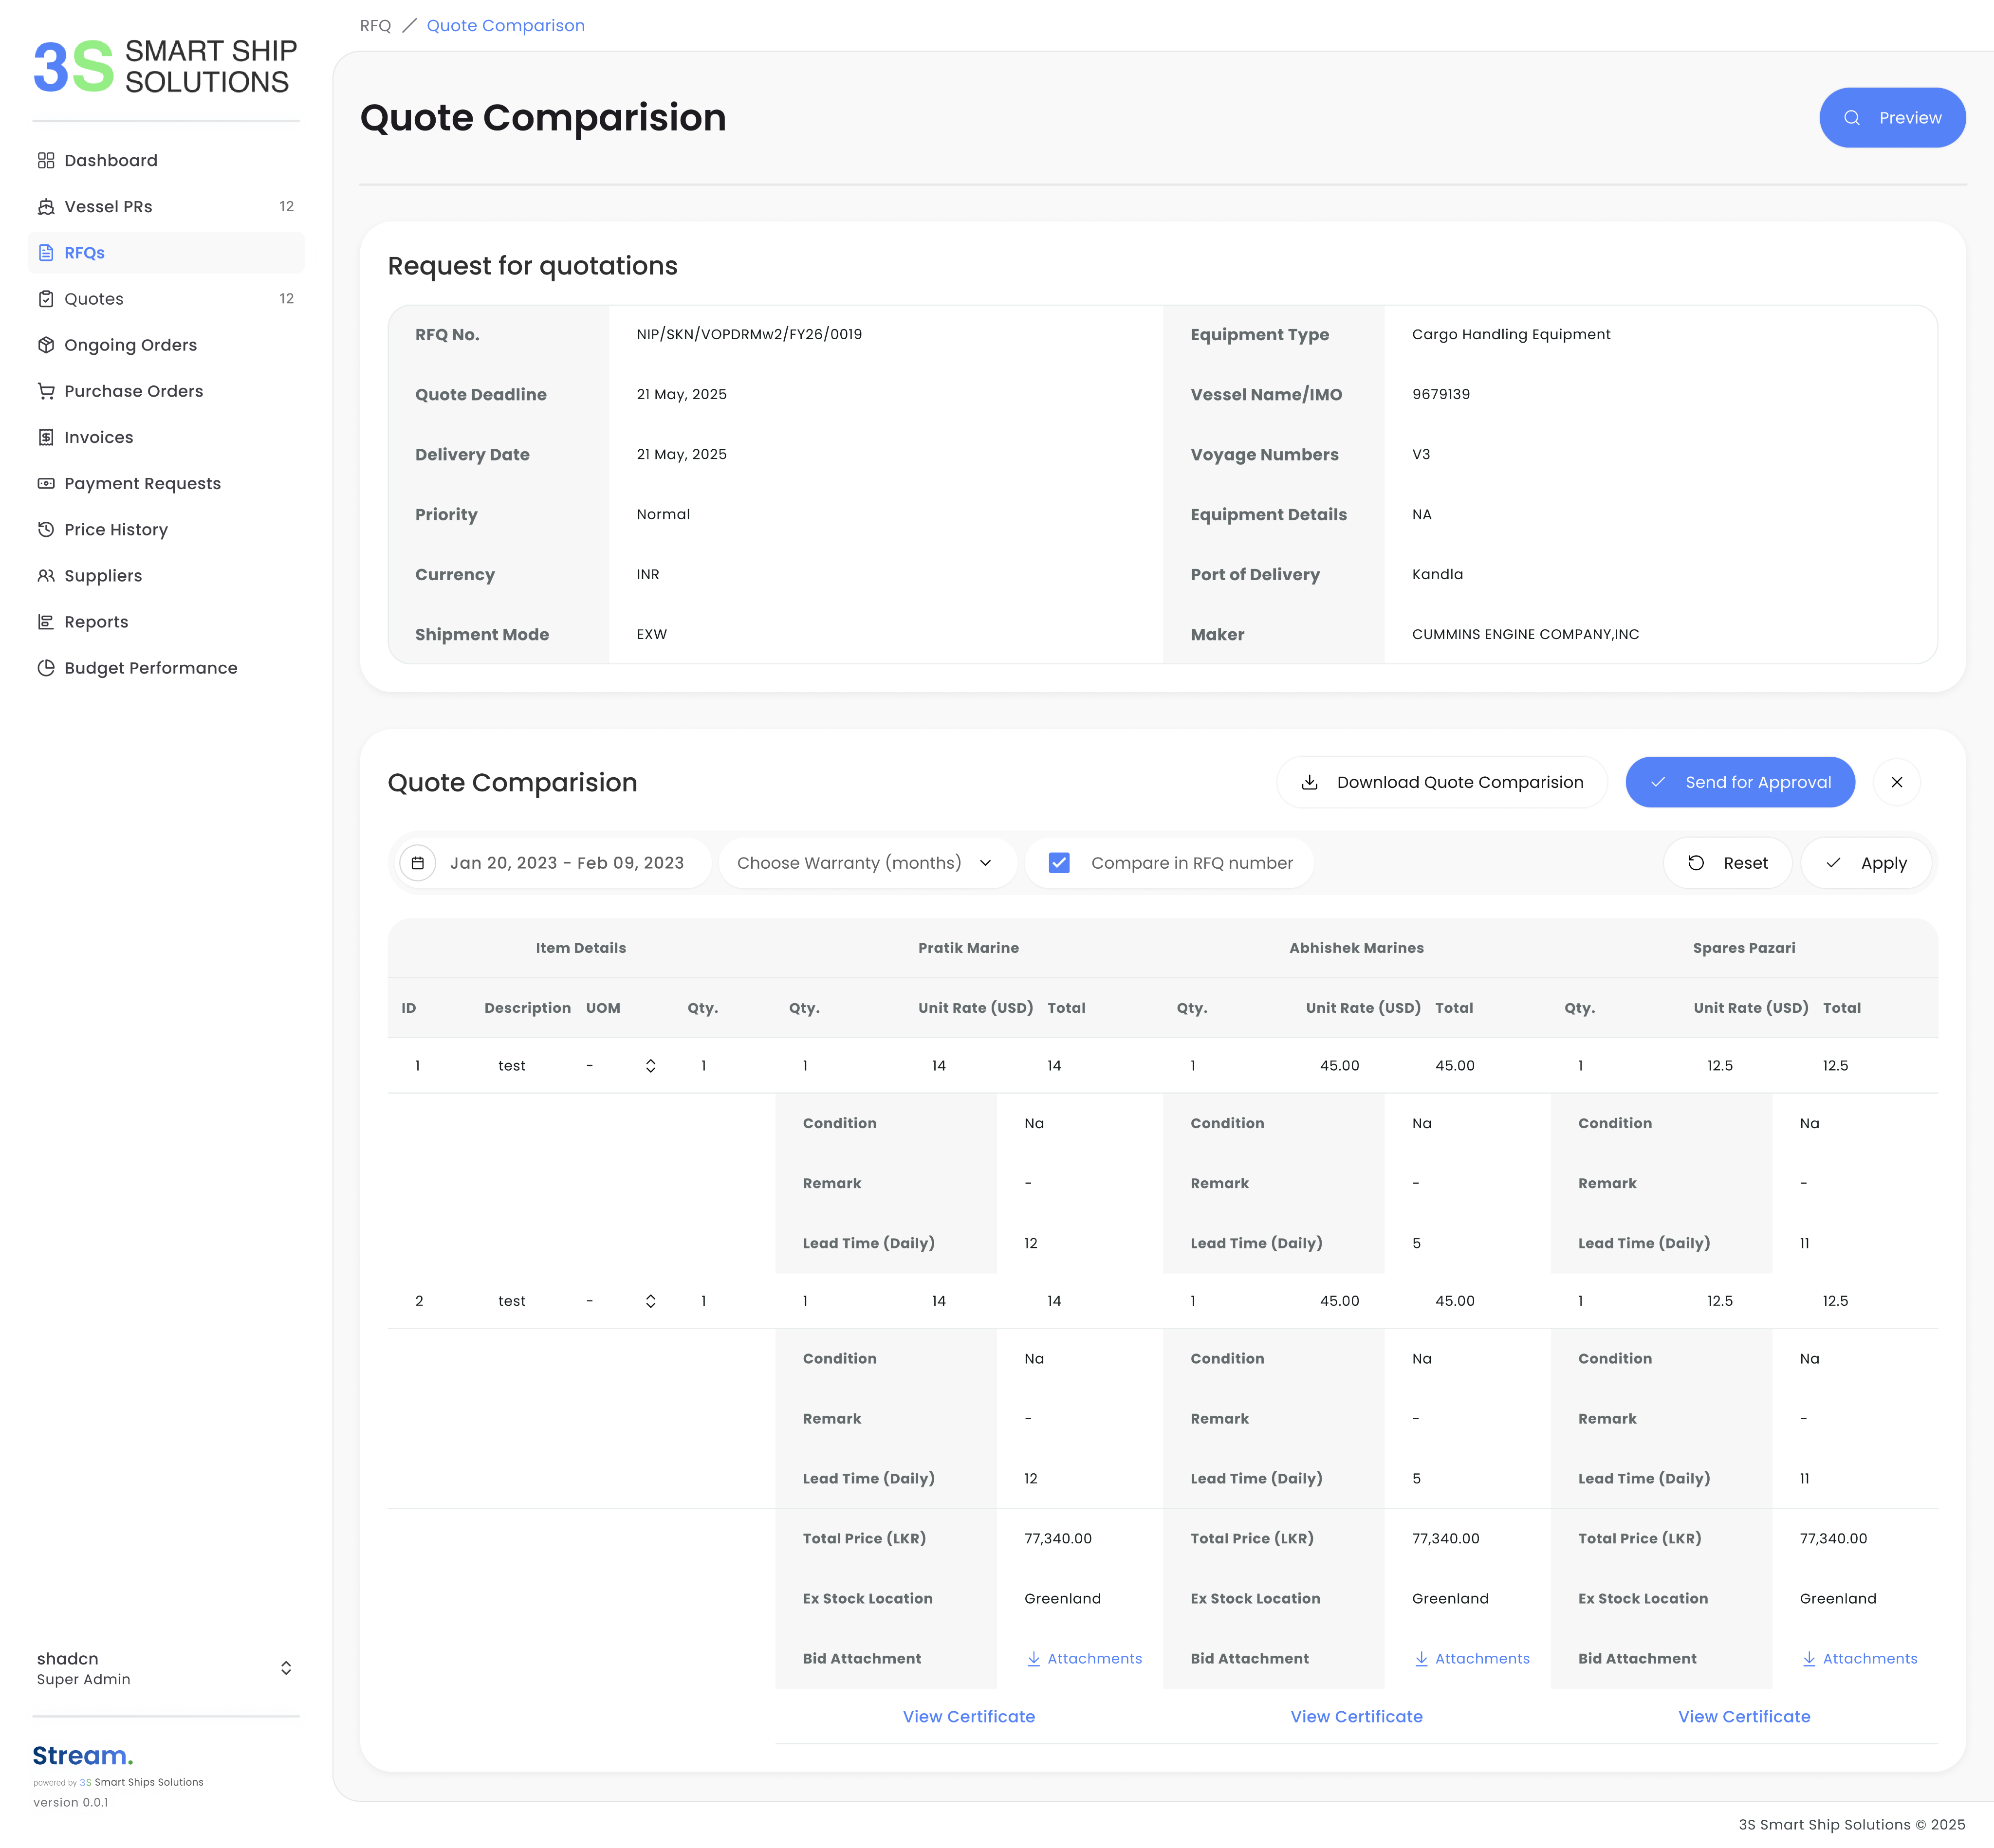This screenshot has width=1994, height=1848.
Task: Click the calendar icon in date filter
Action: click(x=418, y=863)
